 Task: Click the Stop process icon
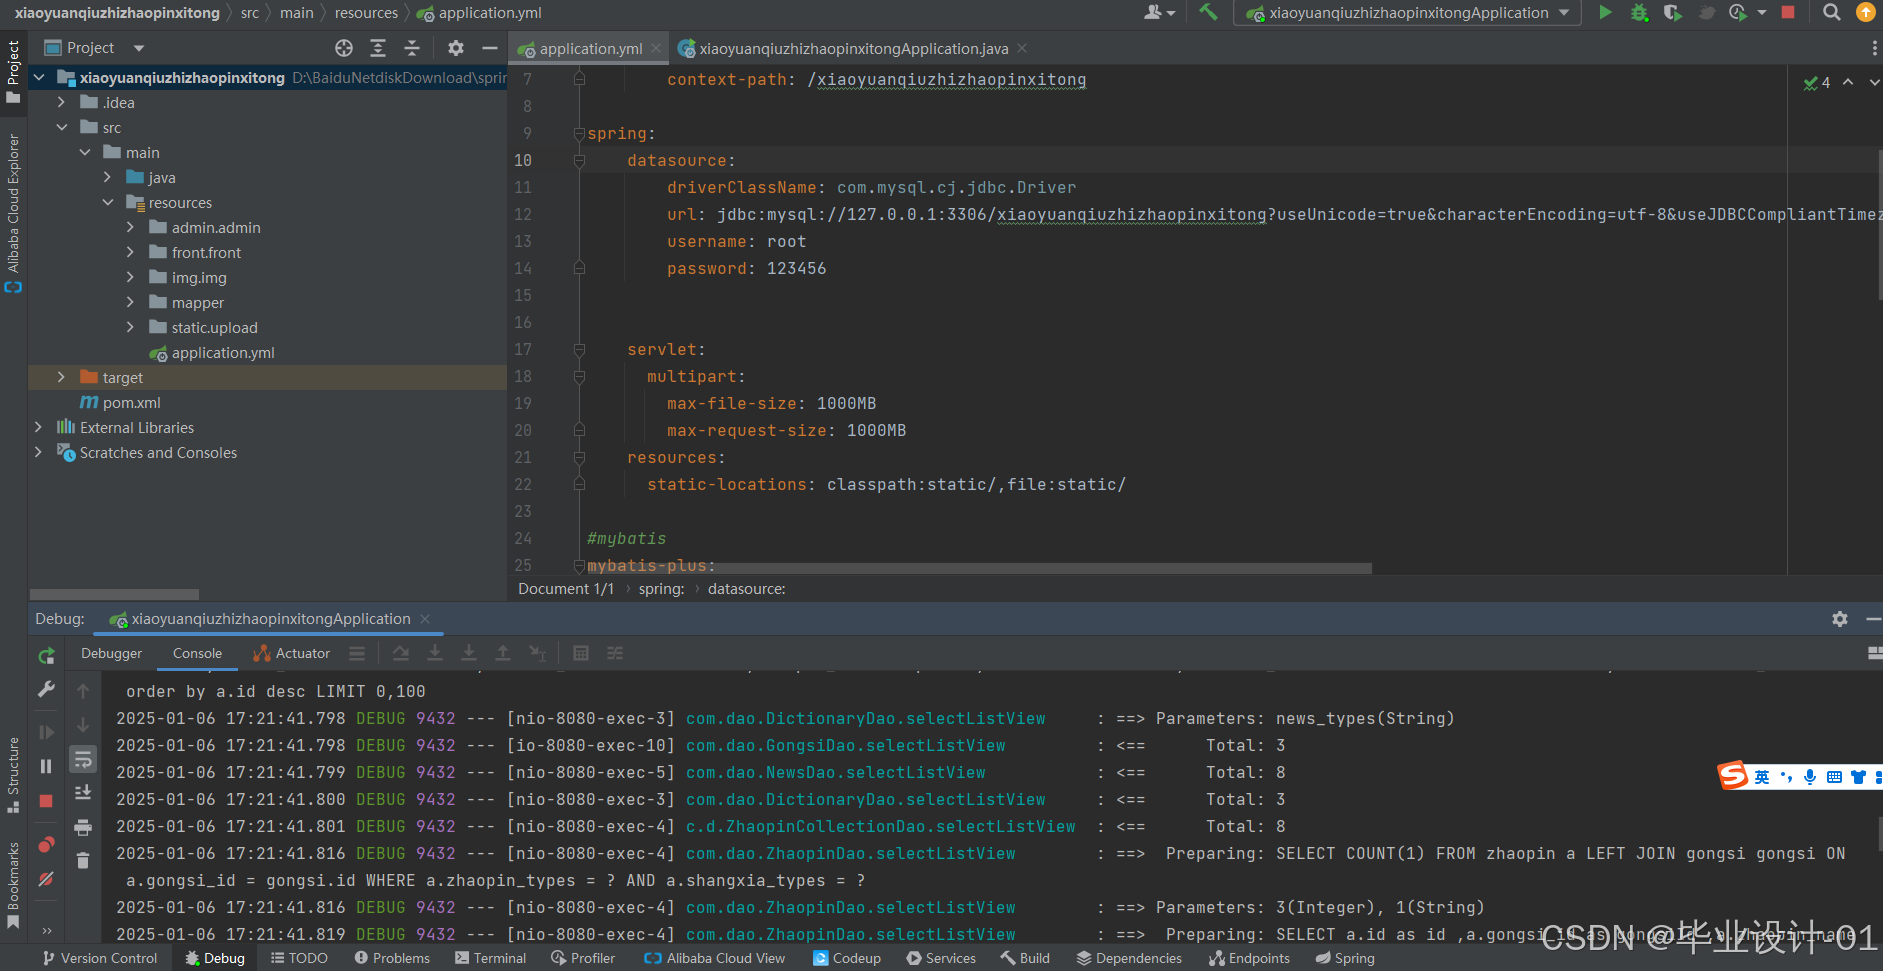1787,12
